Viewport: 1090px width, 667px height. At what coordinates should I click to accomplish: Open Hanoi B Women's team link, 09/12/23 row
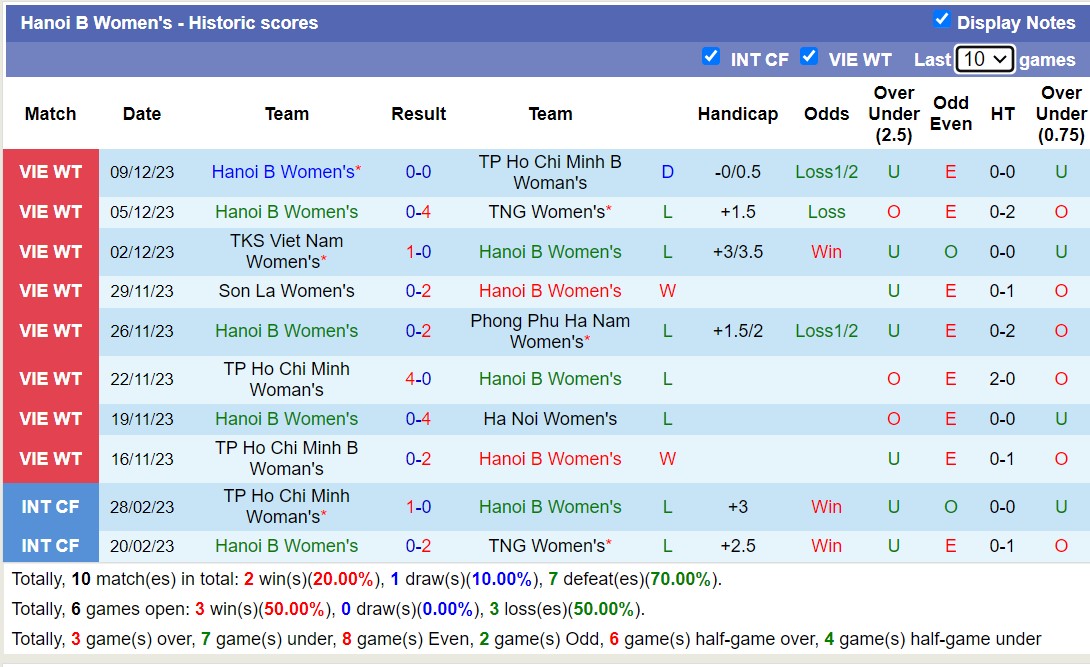click(283, 172)
